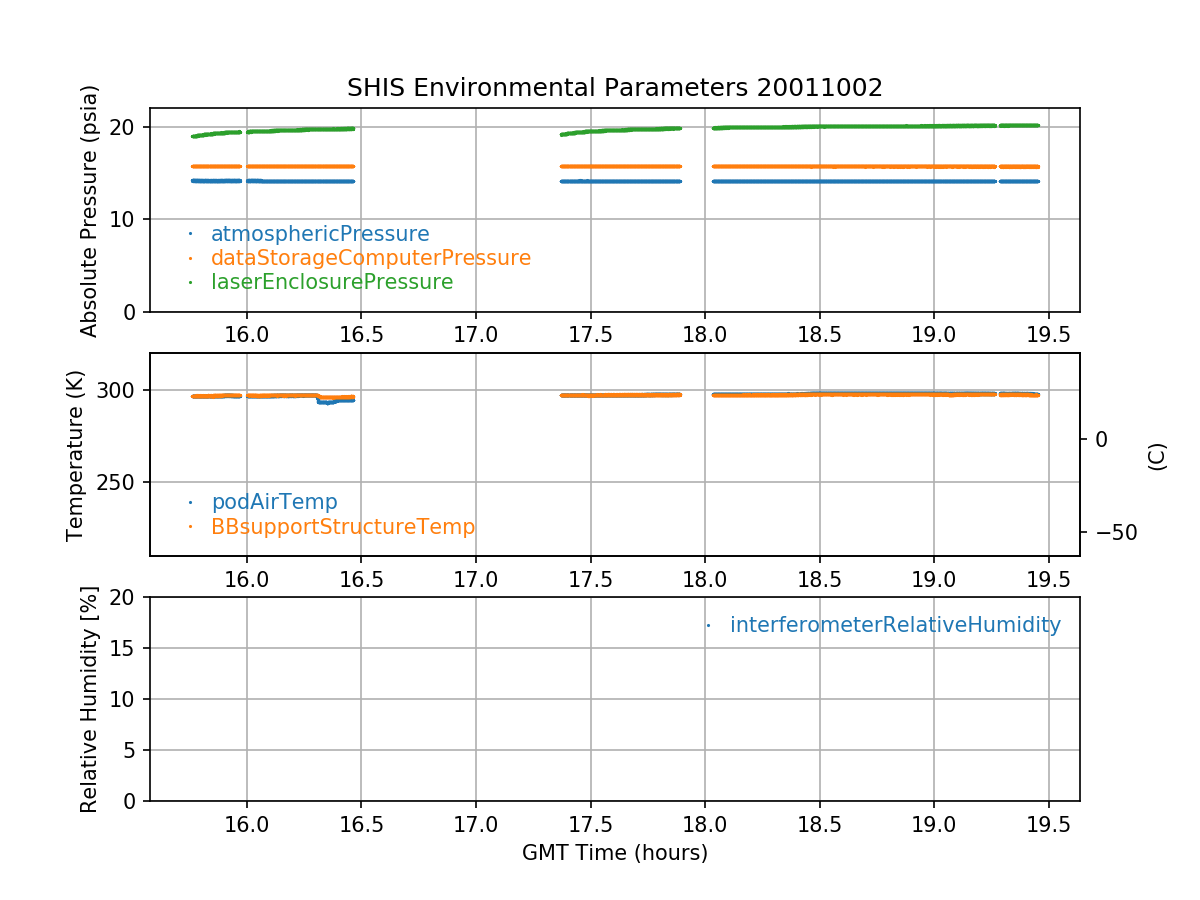
Task: Click the laserEnclosurePressure legend label
Action: point(331,282)
